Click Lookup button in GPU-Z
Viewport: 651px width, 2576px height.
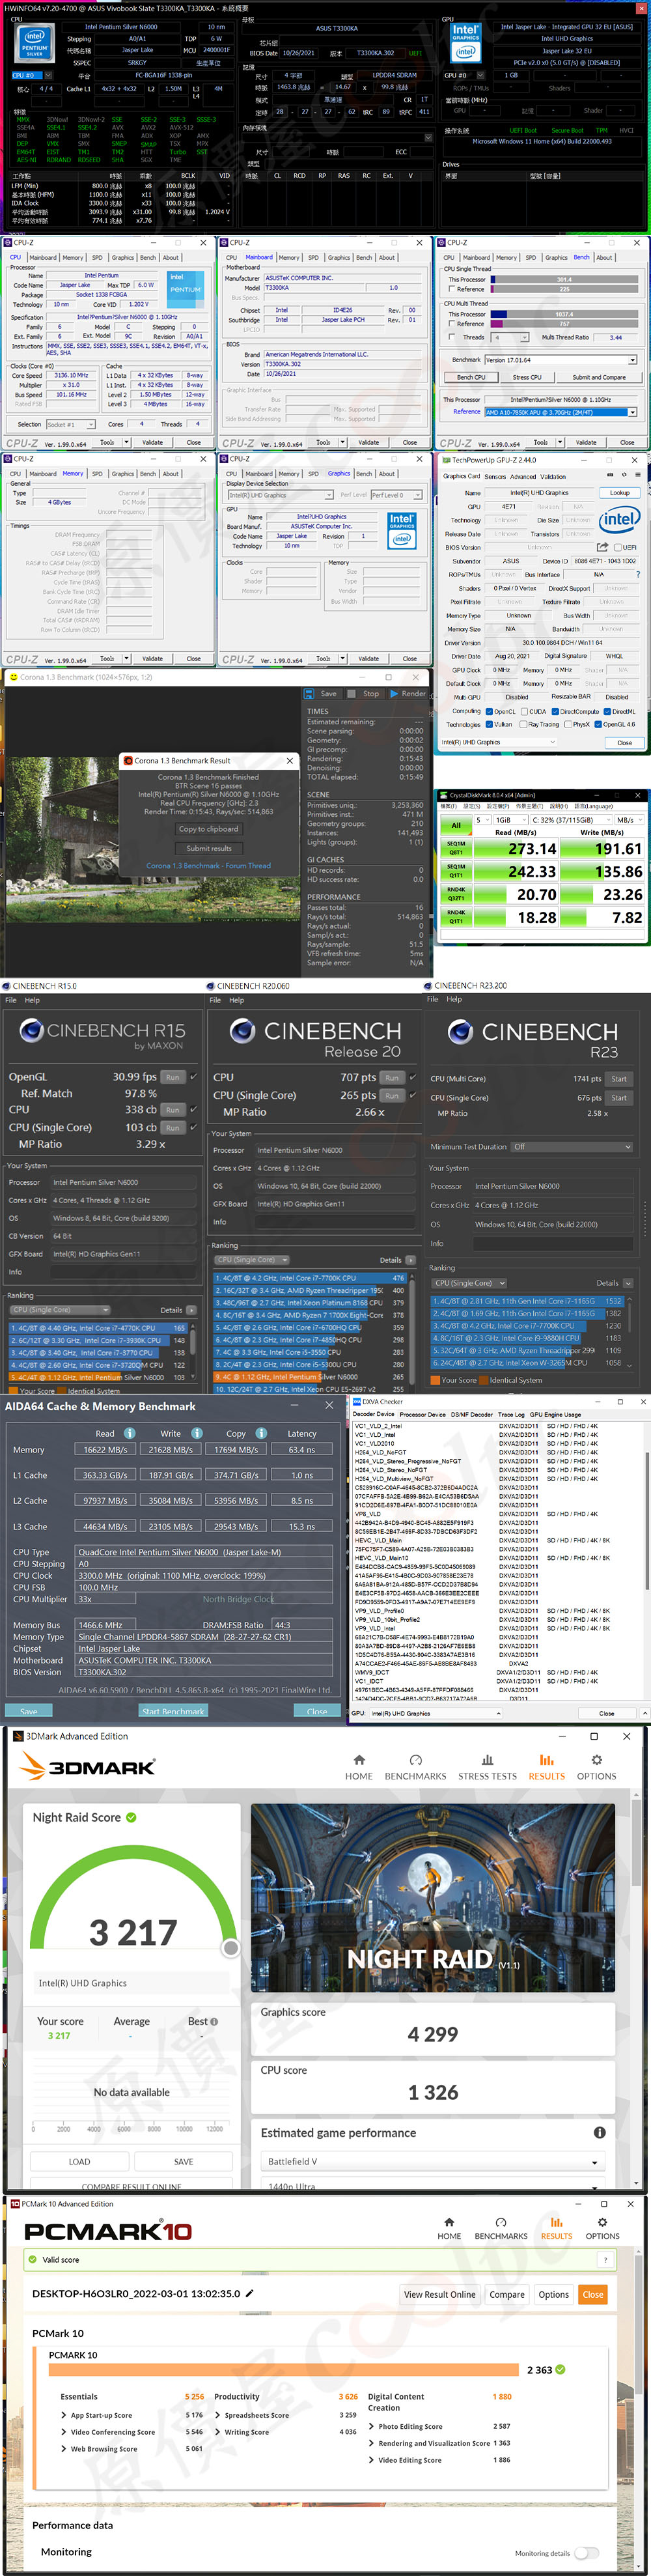click(620, 493)
